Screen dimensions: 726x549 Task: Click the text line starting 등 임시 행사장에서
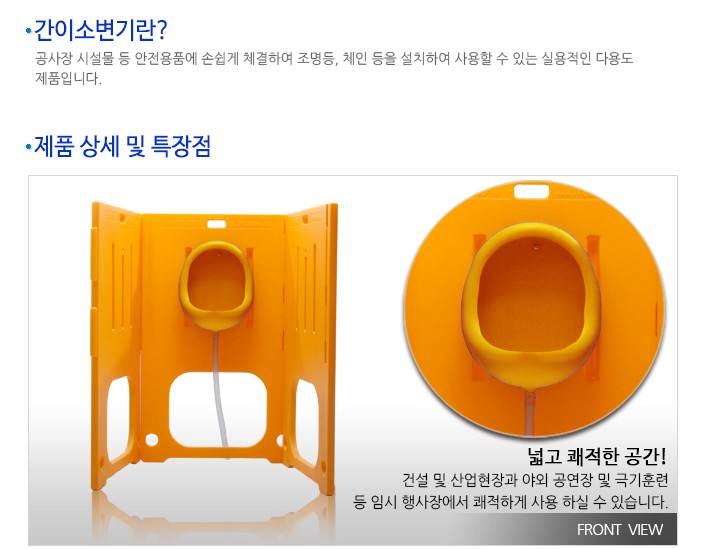(x=510, y=502)
